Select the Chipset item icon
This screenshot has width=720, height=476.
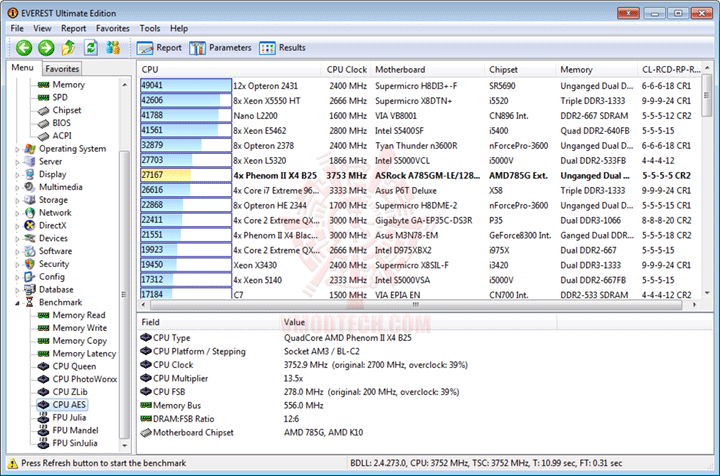click(44, 111)
